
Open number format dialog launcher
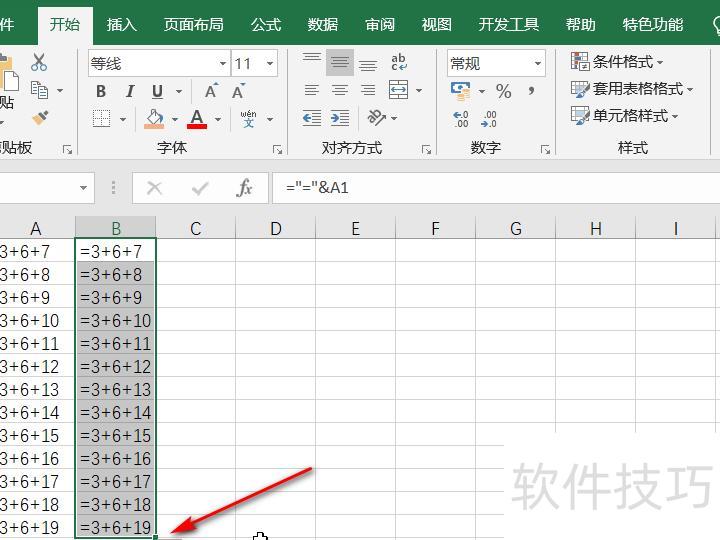546,149
